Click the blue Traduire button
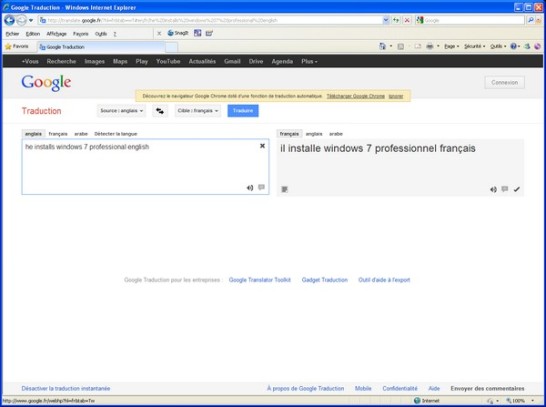This screenshot has height=407, width=546. click(x=243, y=111)
